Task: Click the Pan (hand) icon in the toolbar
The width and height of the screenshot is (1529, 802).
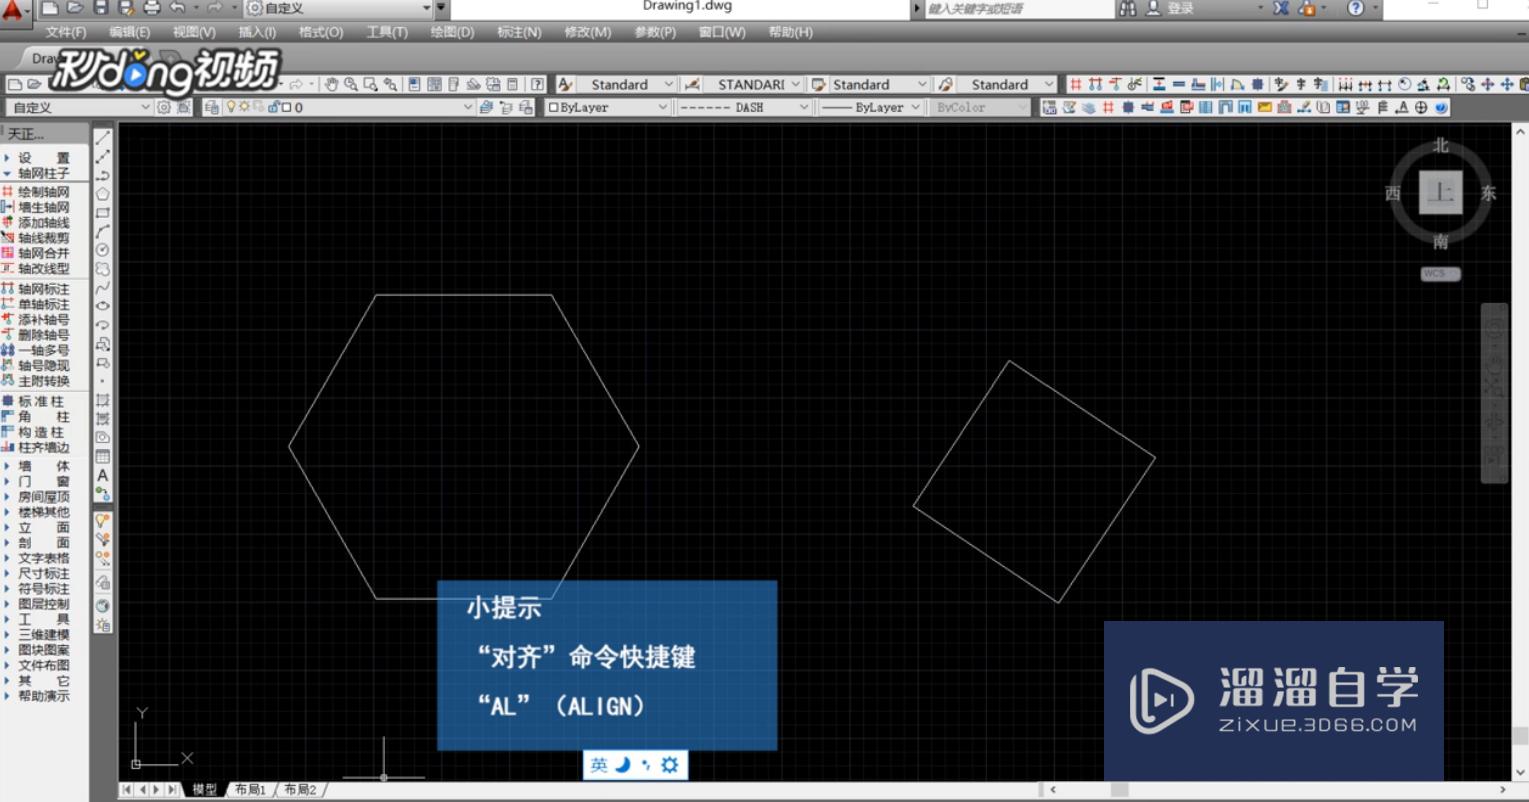Action: tap(333, 85)
